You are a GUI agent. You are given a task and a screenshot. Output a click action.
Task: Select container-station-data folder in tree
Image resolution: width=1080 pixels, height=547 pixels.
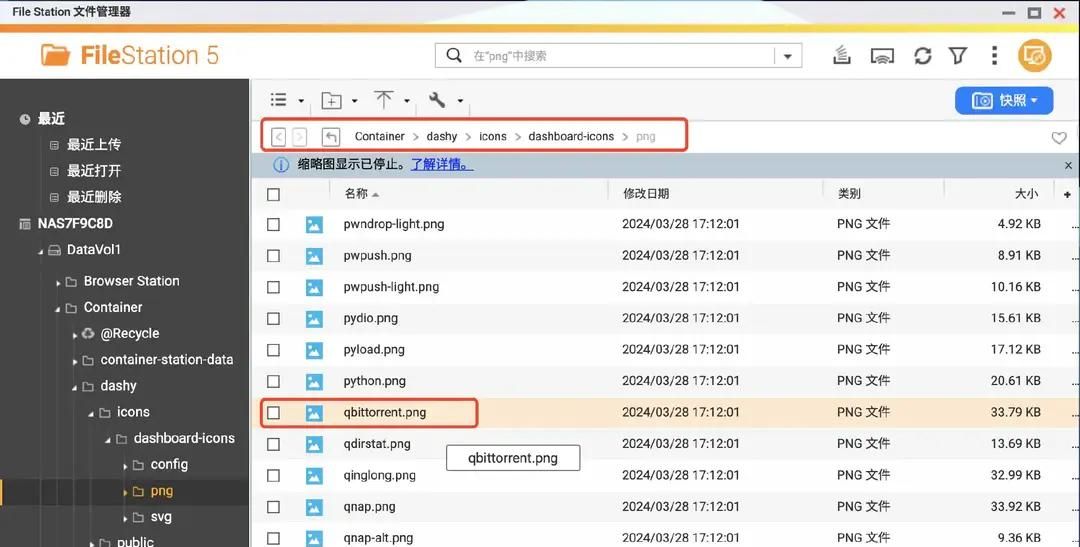pyautogui.click(x=167, y=360)
